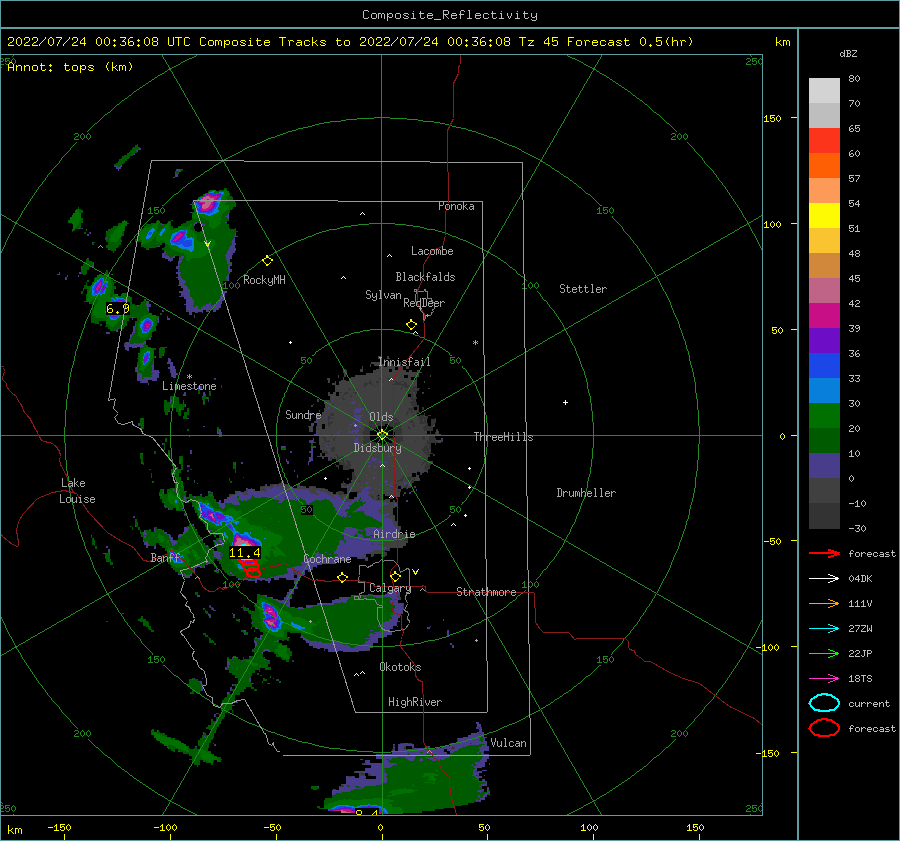Image resolution: width=900 pixels, height=841 pixels.
Task: Click the 18TS legend text
Action: click(x=860, y=679)
